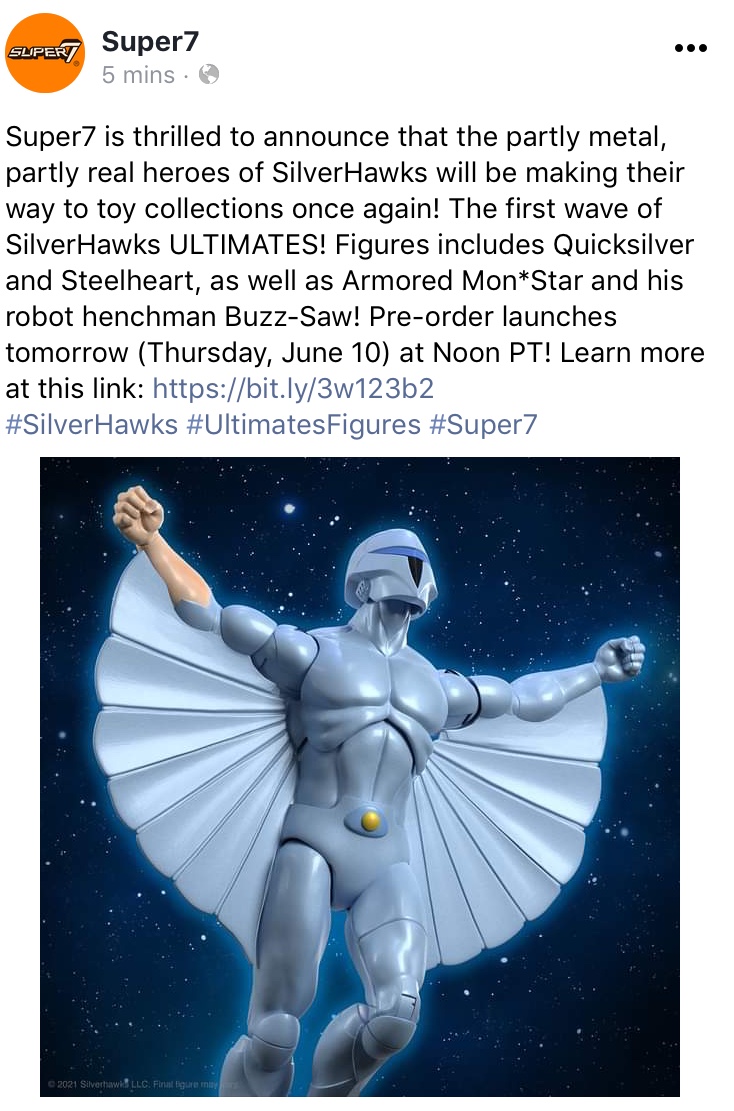
Task: Select the #SilverHawks hashtag
Action: click(x=91, y=424)
